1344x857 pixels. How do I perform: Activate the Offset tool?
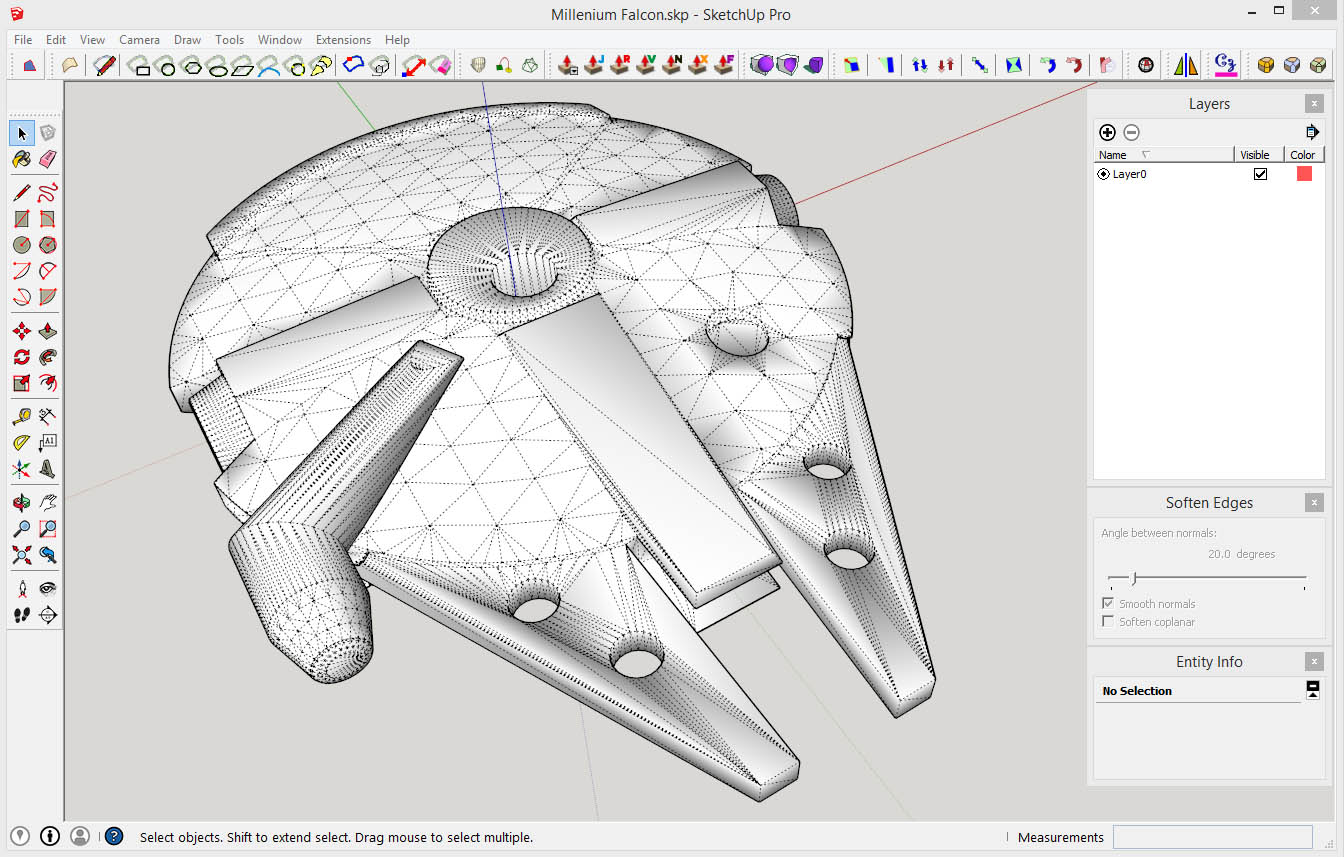48,383
